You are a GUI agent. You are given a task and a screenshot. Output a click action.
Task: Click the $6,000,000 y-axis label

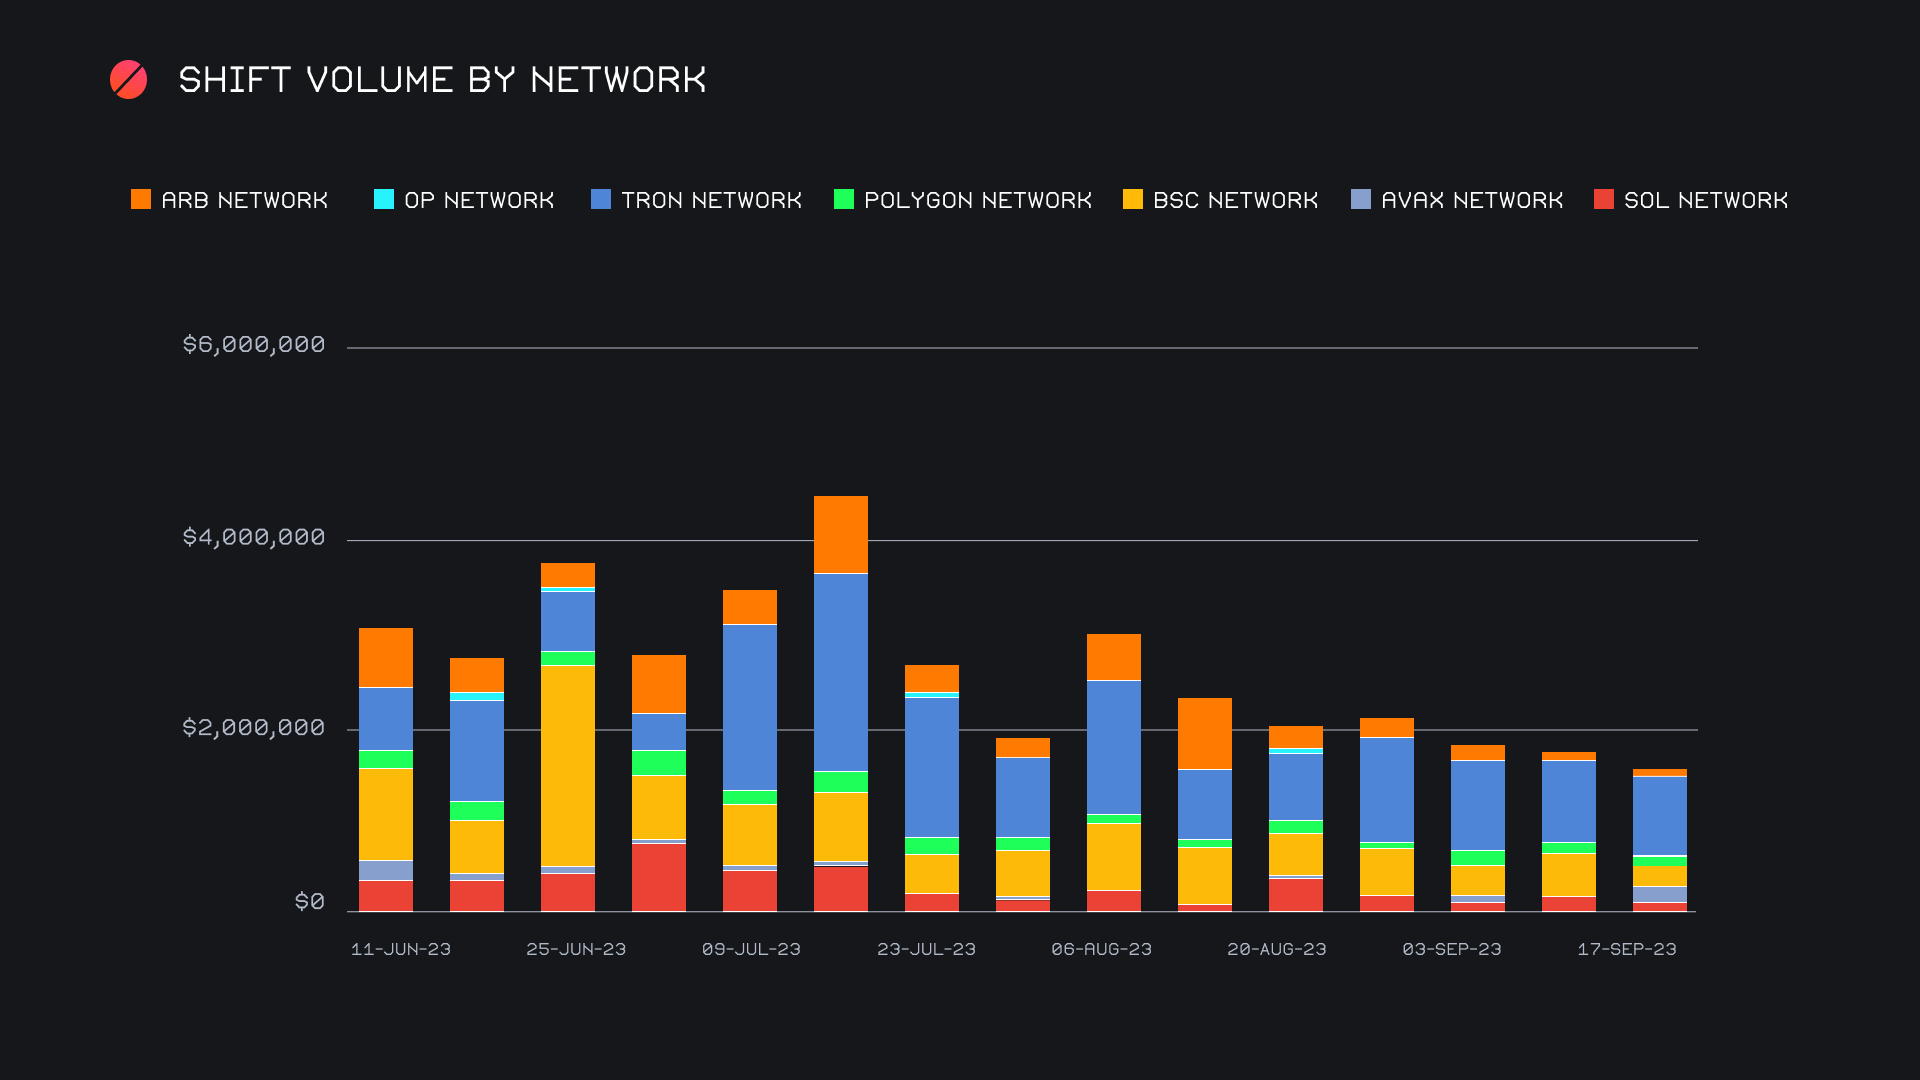coord(254,345)
